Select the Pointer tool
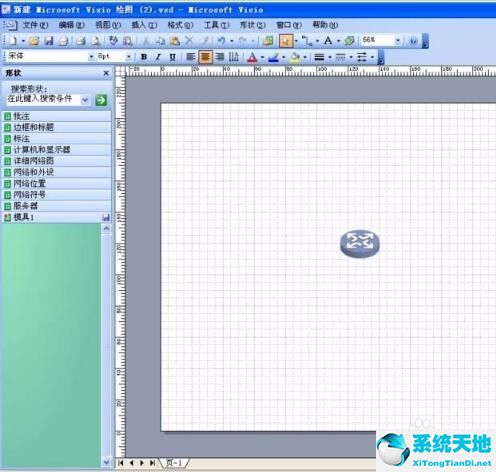The width and height of the screenshot is (496, 472). click(x=285, y=41)
